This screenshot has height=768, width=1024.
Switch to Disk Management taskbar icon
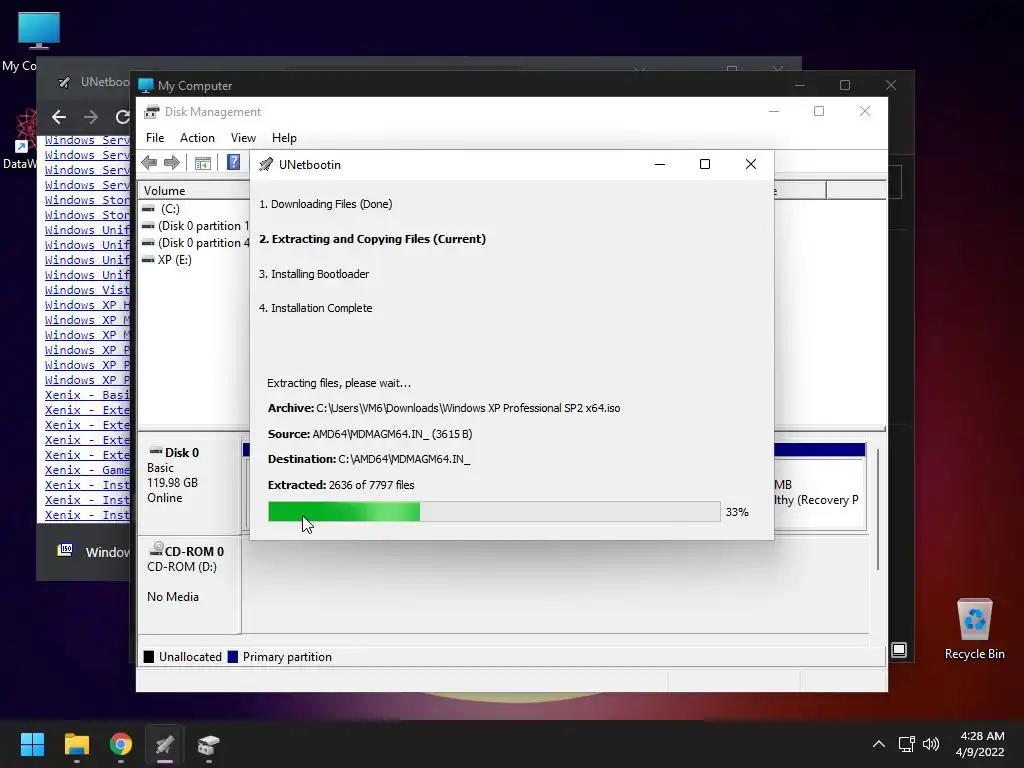208,744
